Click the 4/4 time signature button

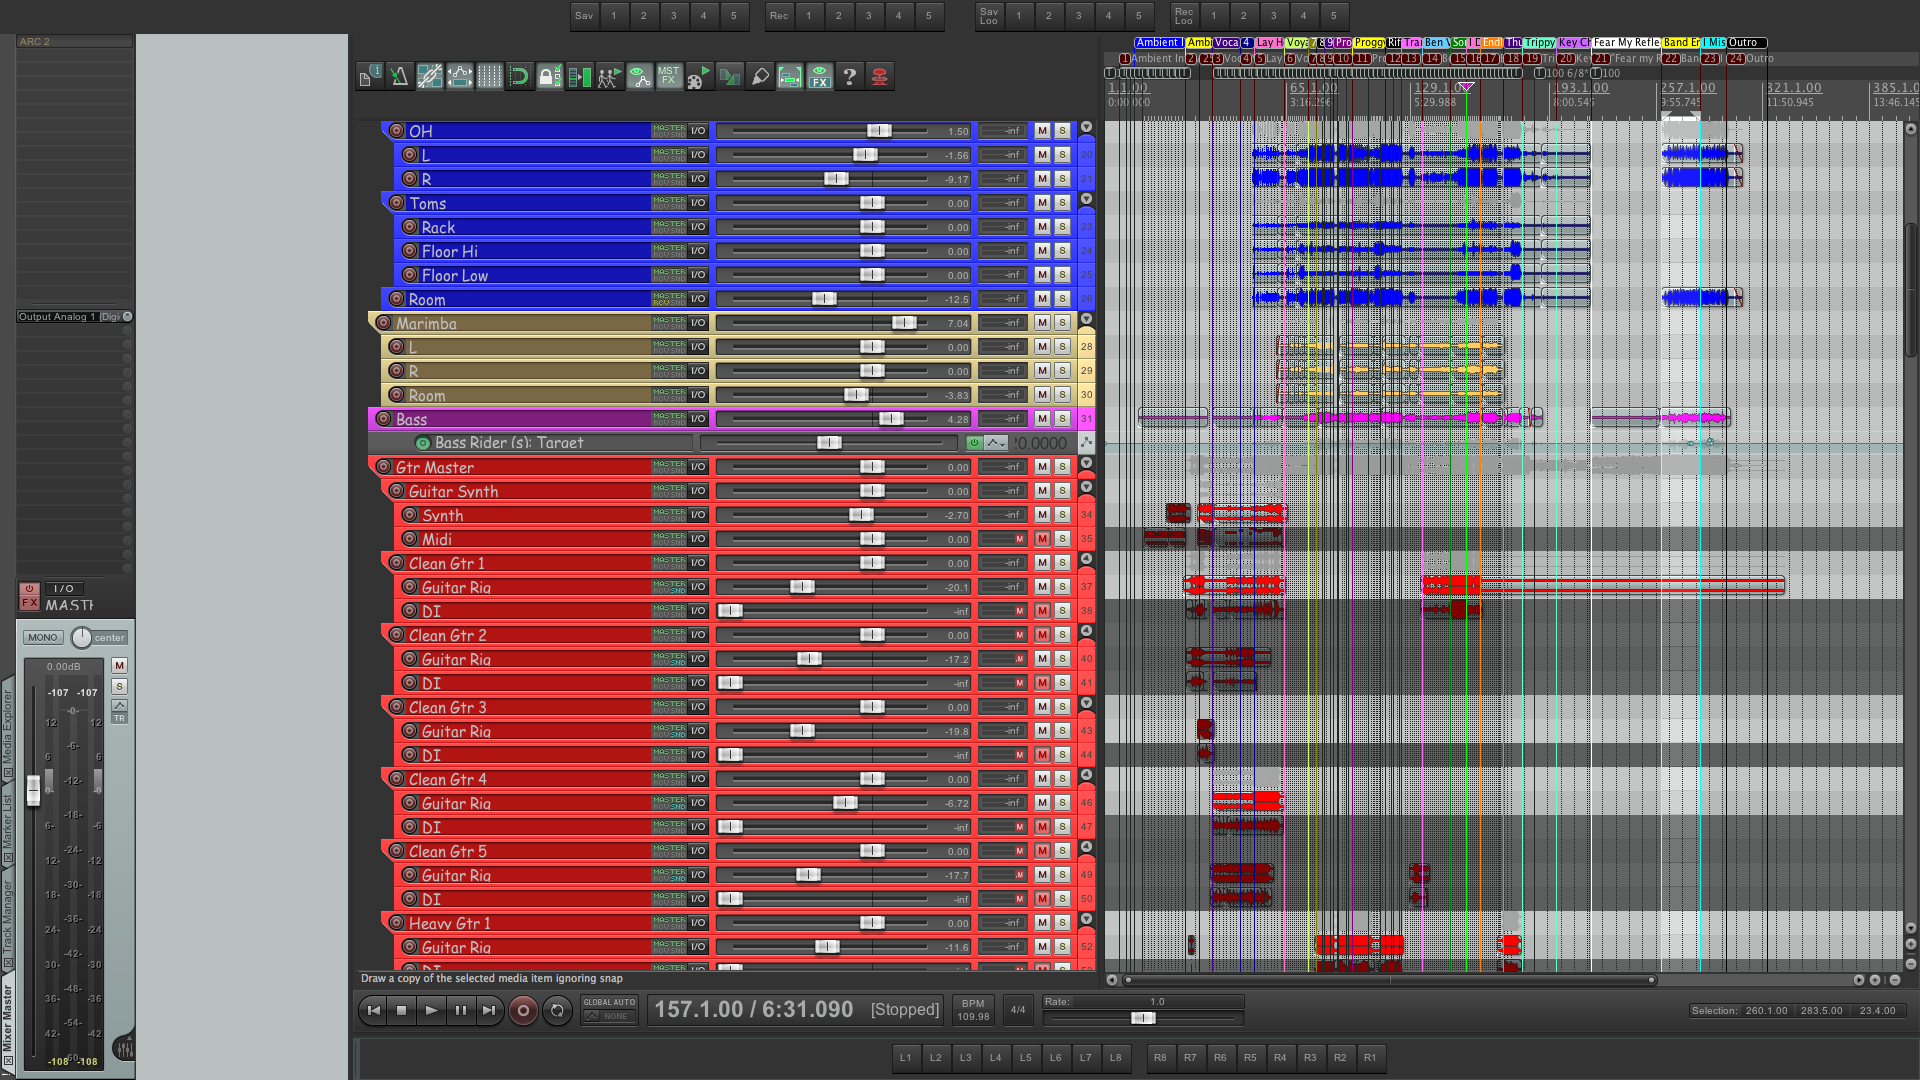[1018, 1010]
